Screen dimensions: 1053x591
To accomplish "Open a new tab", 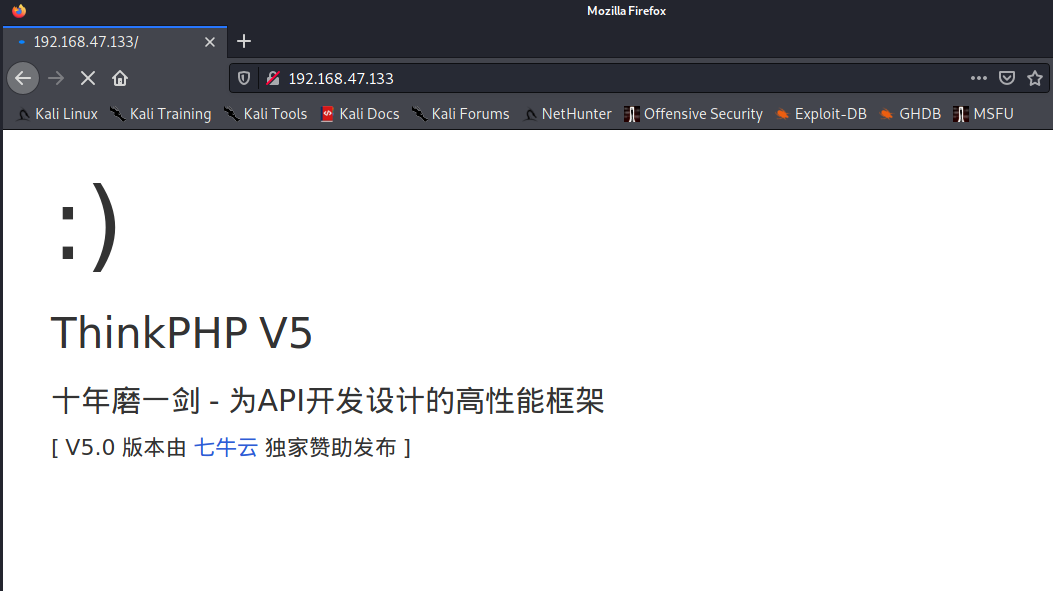I will 244,42.
